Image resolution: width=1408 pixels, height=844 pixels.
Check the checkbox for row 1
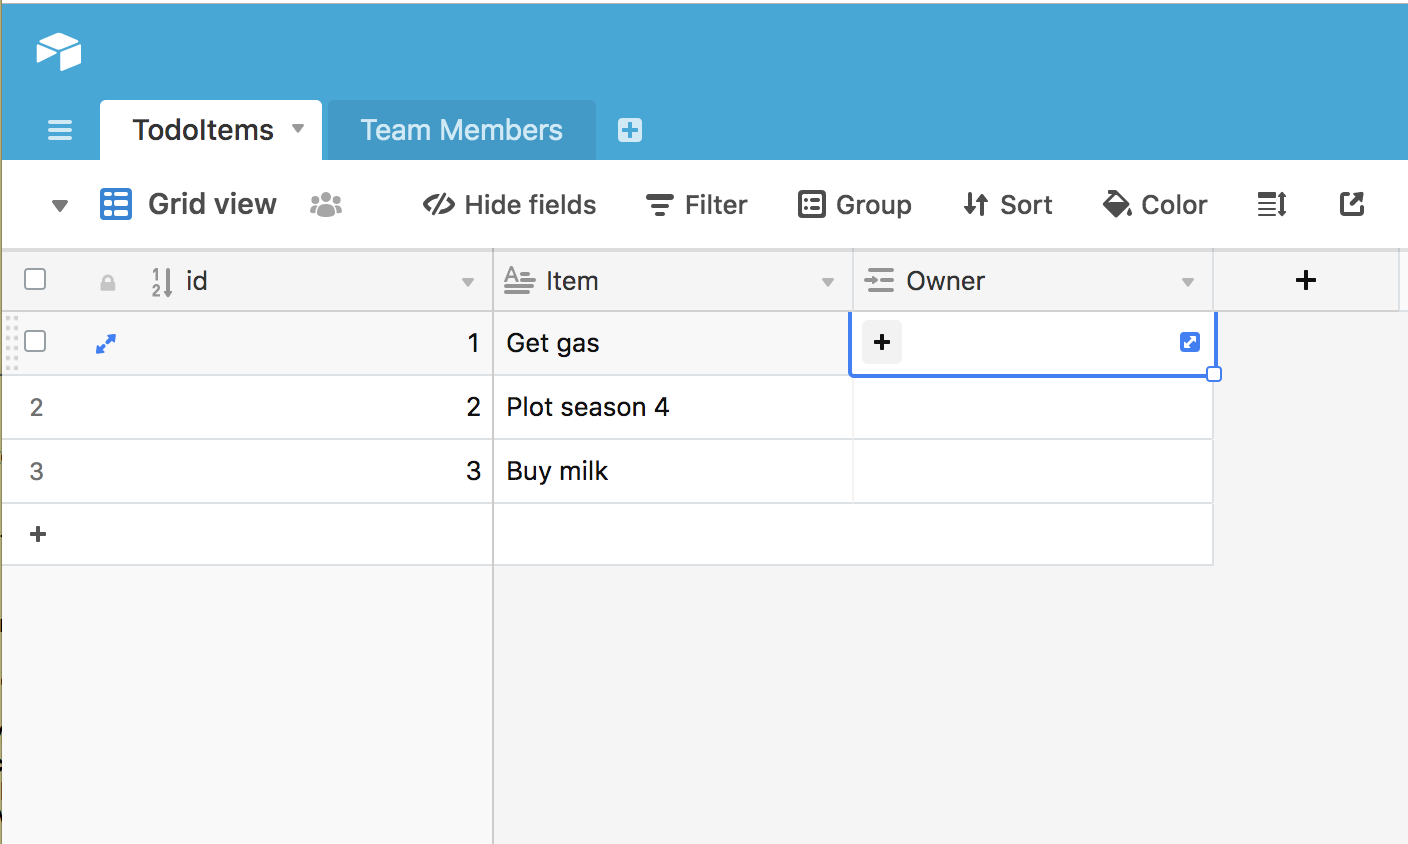(x=35, y=342)
